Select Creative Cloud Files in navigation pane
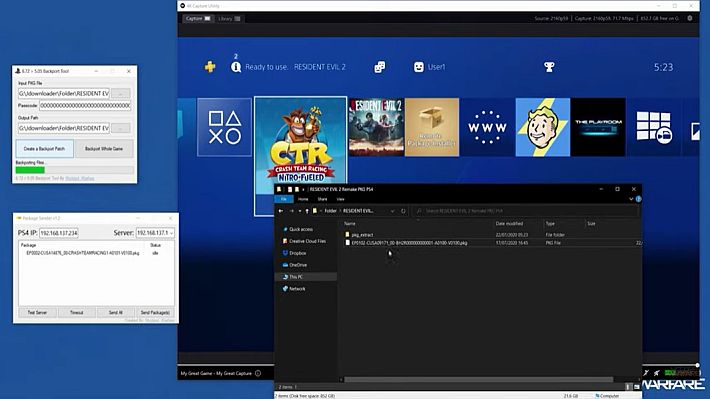Image resolution: width=710 pixels, height=399 pixels. click(x=307, y=241)
